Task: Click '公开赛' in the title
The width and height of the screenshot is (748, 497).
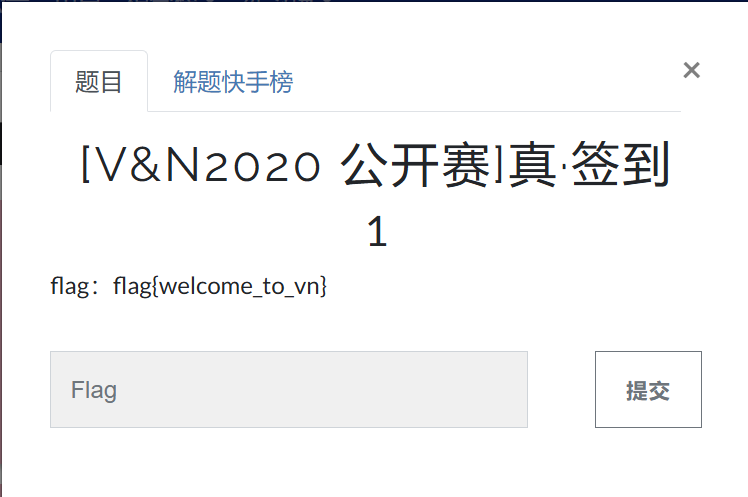Action: 415,165
